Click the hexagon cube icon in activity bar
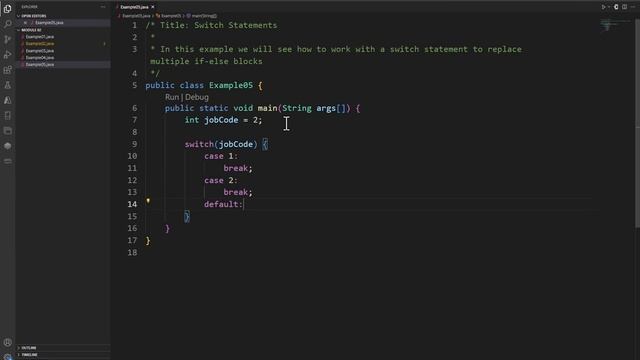The width and height of the screenshot is (640, 360). 7,146
